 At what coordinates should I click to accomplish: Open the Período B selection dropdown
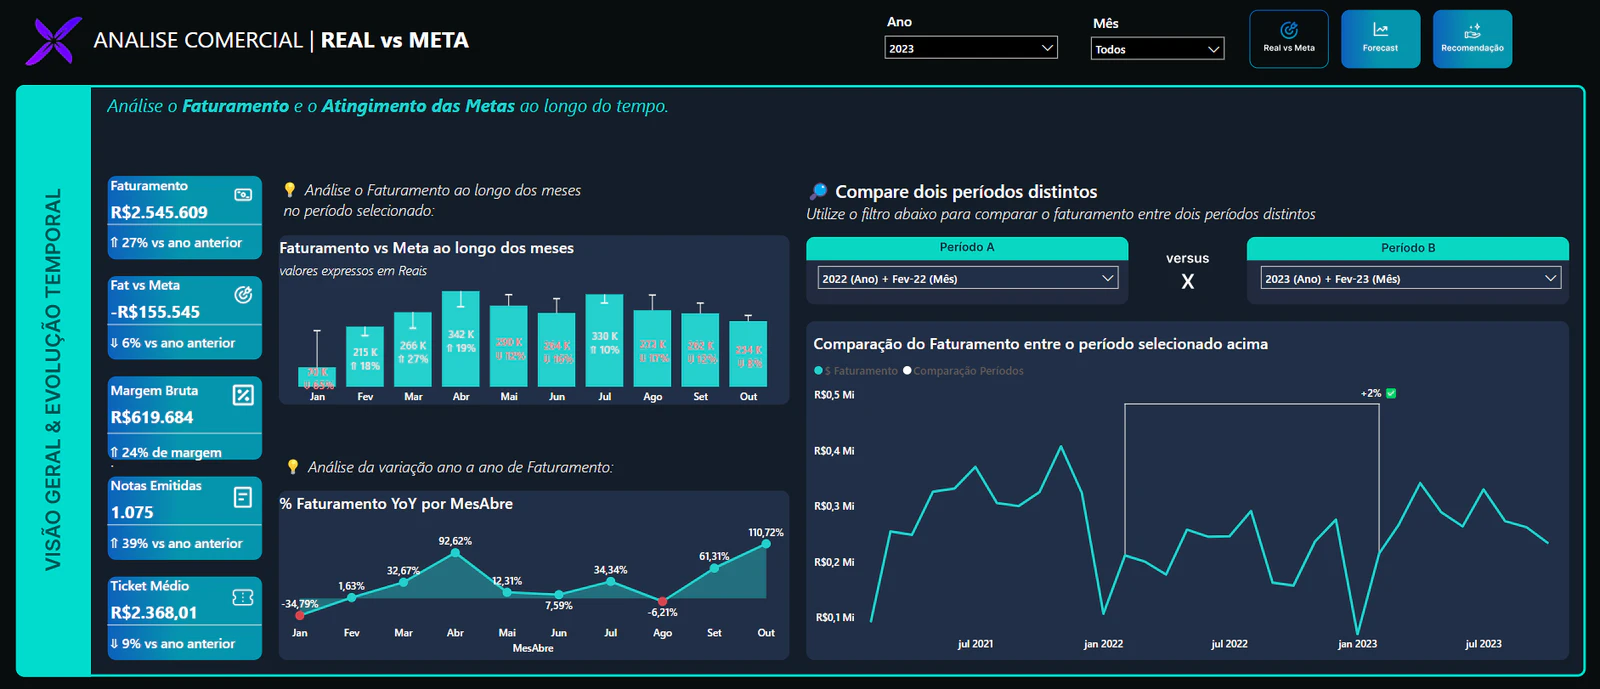pyautogui.click(x=1410, y=279)
